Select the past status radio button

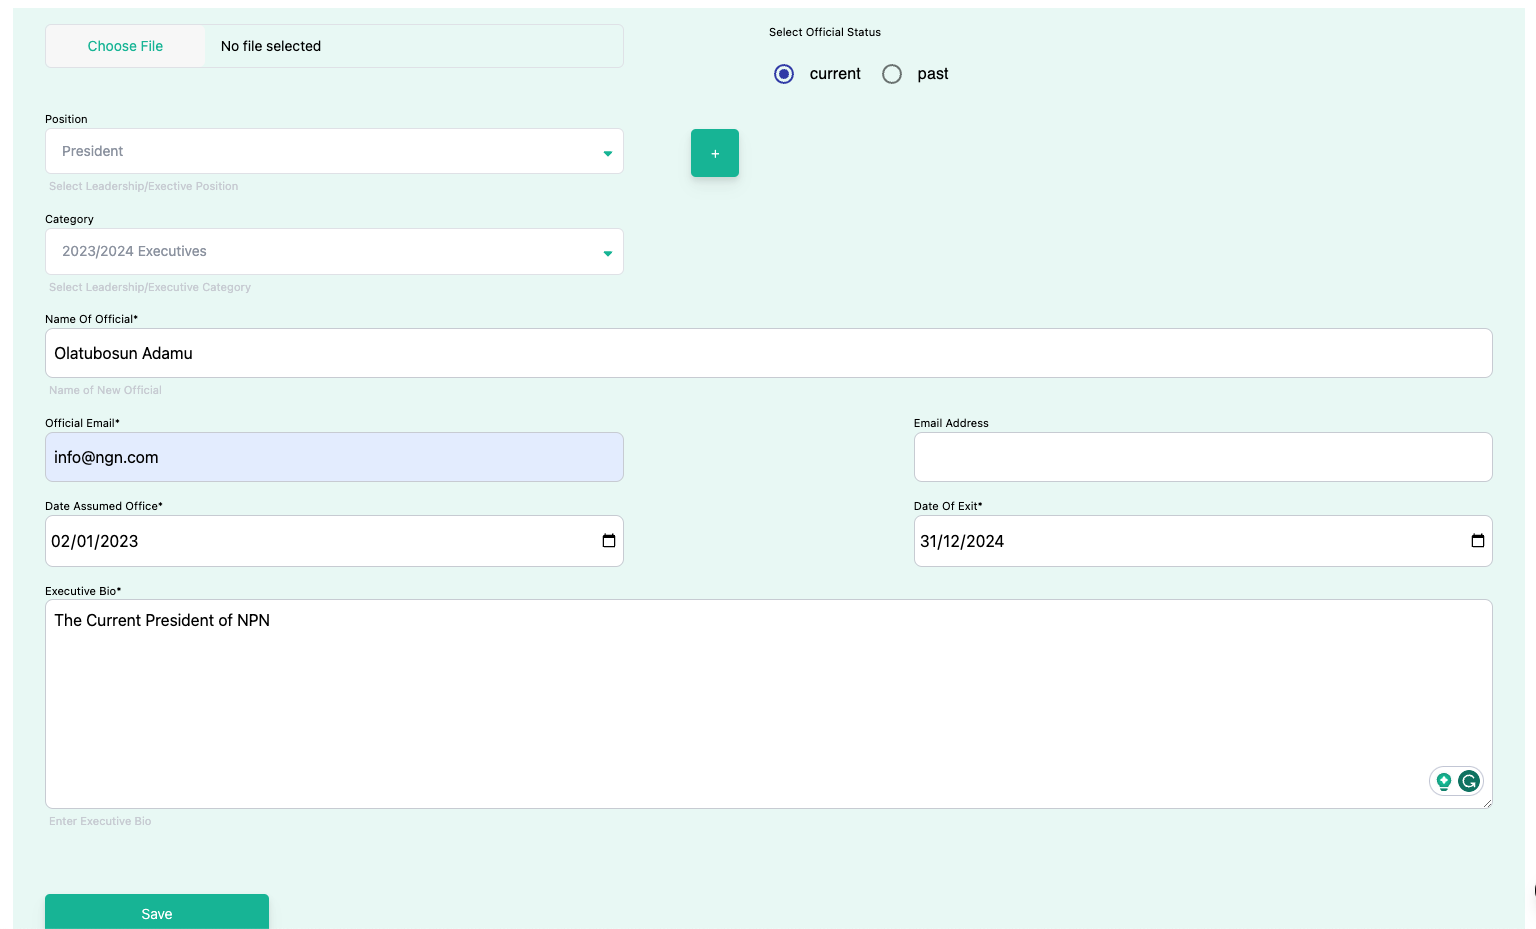[892, 74]
